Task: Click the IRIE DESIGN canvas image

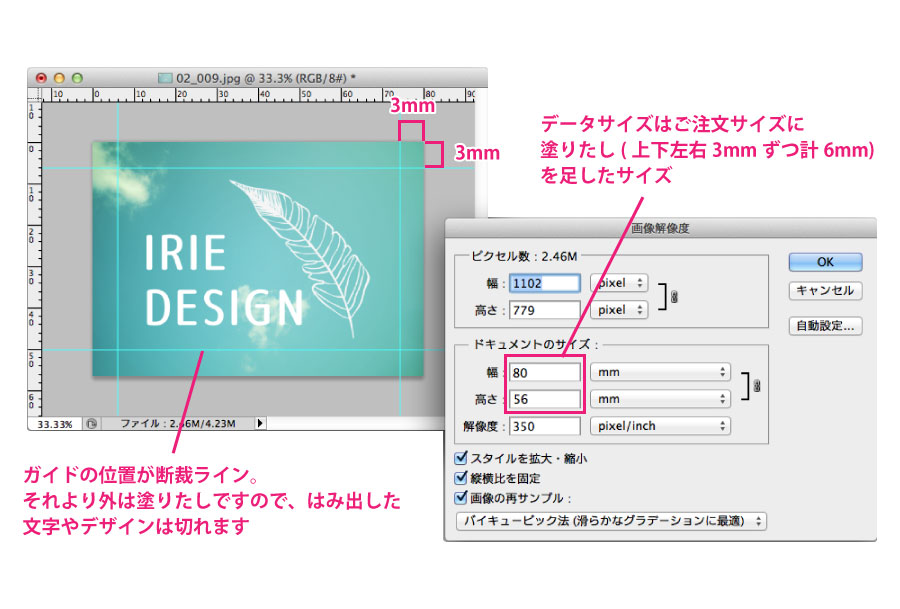Action: coord(258,259)
